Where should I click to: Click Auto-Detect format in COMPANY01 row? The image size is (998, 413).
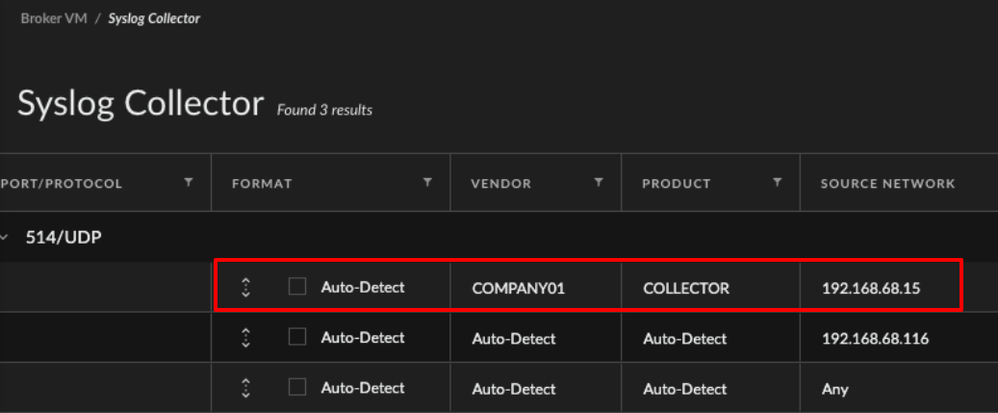tap(362, 287)
